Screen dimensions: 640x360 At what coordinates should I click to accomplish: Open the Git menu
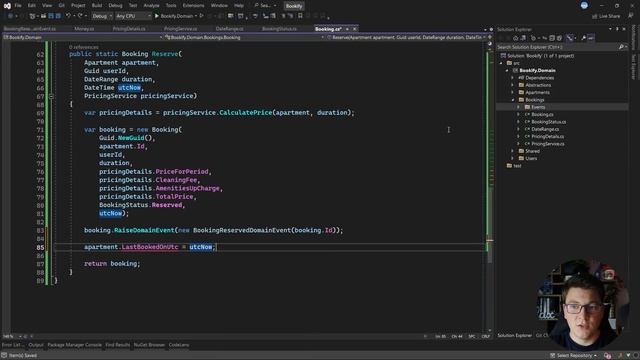[62, 6]
